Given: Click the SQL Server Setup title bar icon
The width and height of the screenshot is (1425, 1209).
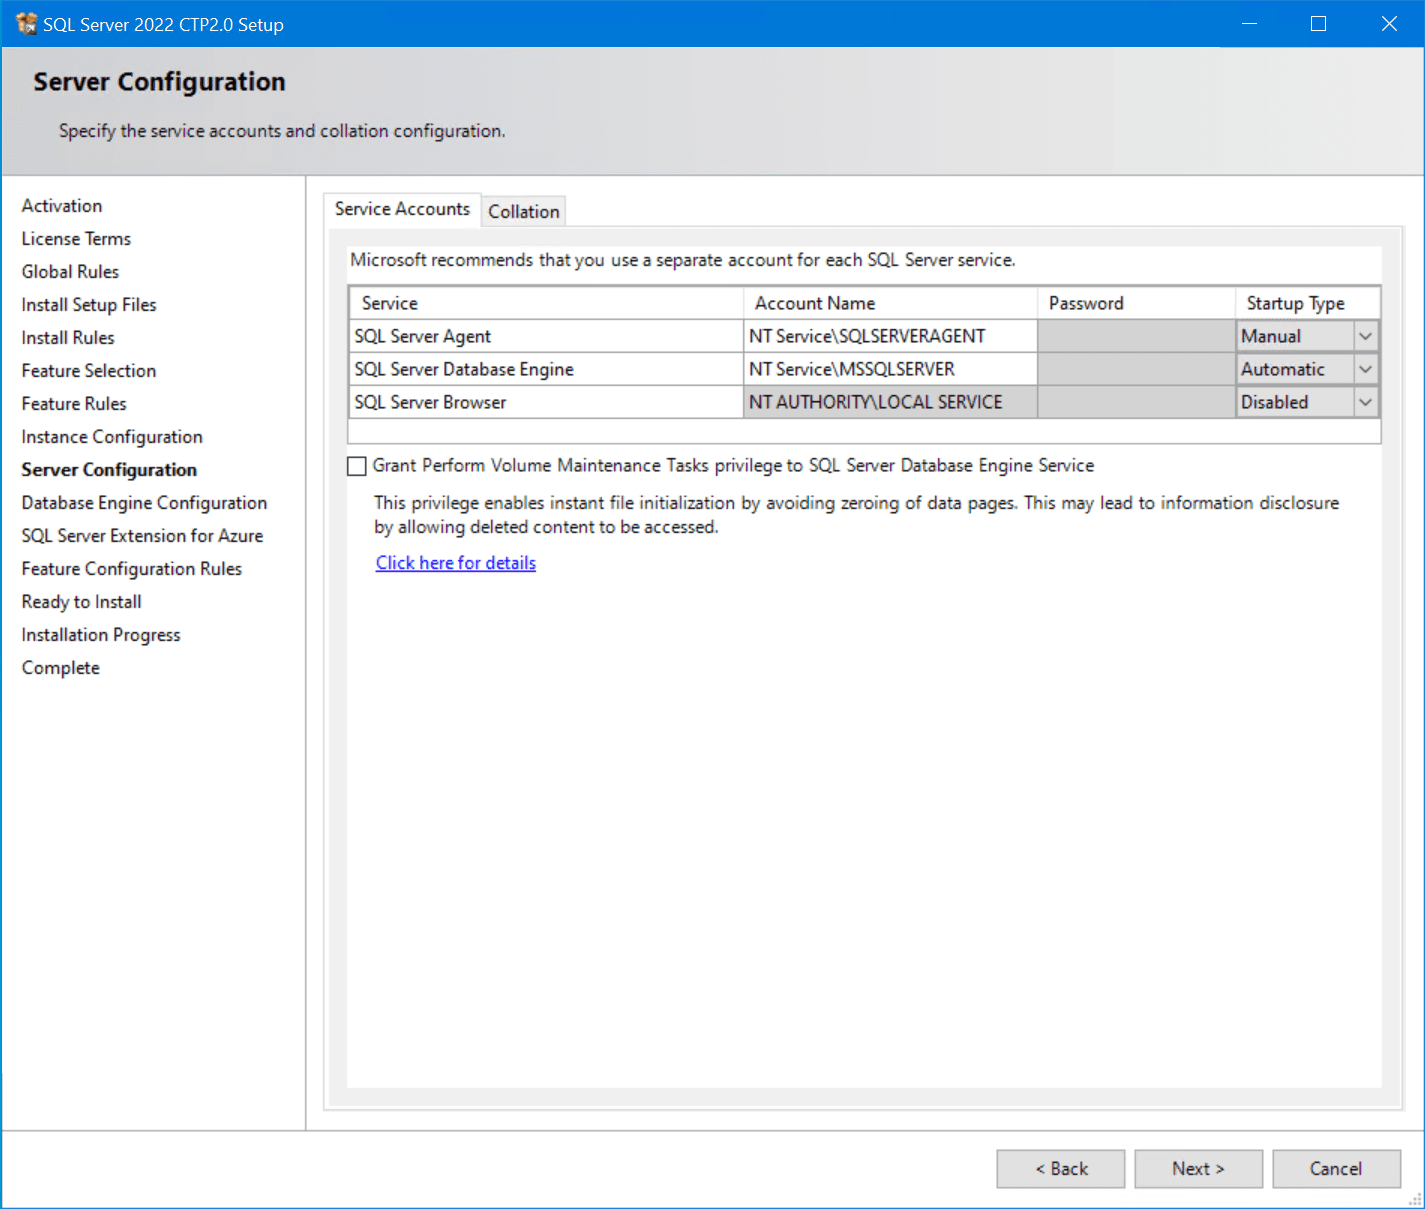Looking at the screenshot, I should [26, 24].
